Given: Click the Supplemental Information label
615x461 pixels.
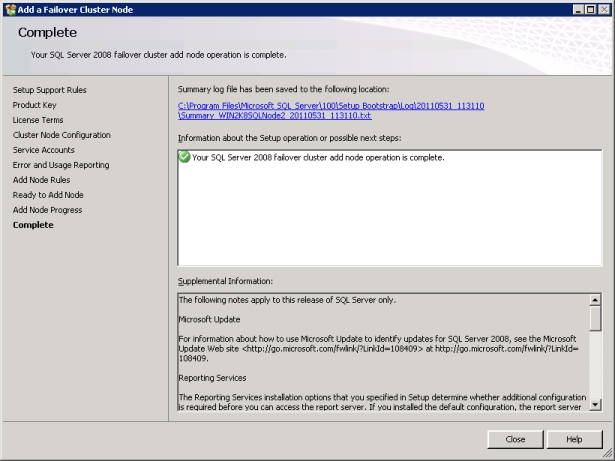Looking at the screenshot, I should pos(225,281).
